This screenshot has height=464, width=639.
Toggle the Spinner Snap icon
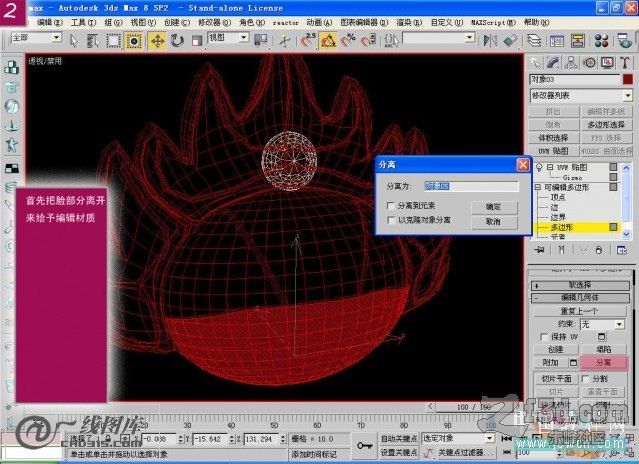click(368, 40)
